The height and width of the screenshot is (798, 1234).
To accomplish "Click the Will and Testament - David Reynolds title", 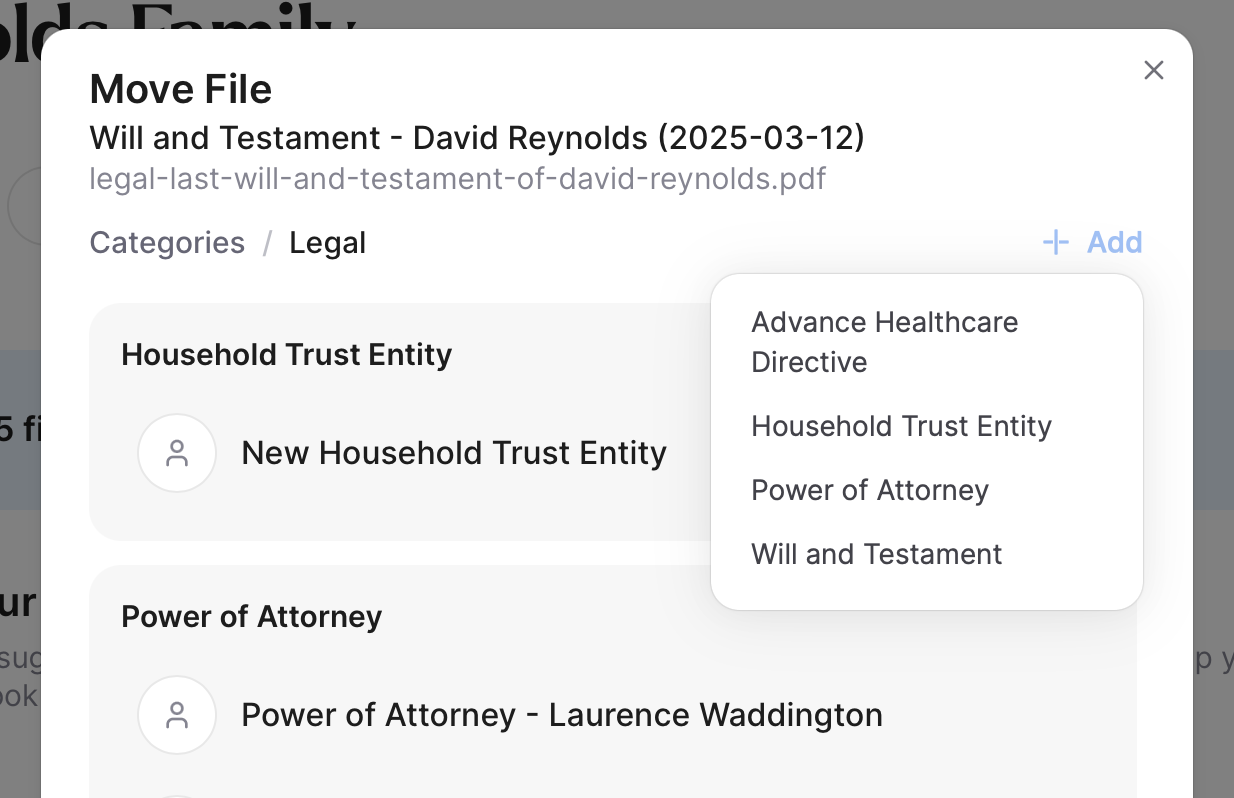I will pos(477,138).
